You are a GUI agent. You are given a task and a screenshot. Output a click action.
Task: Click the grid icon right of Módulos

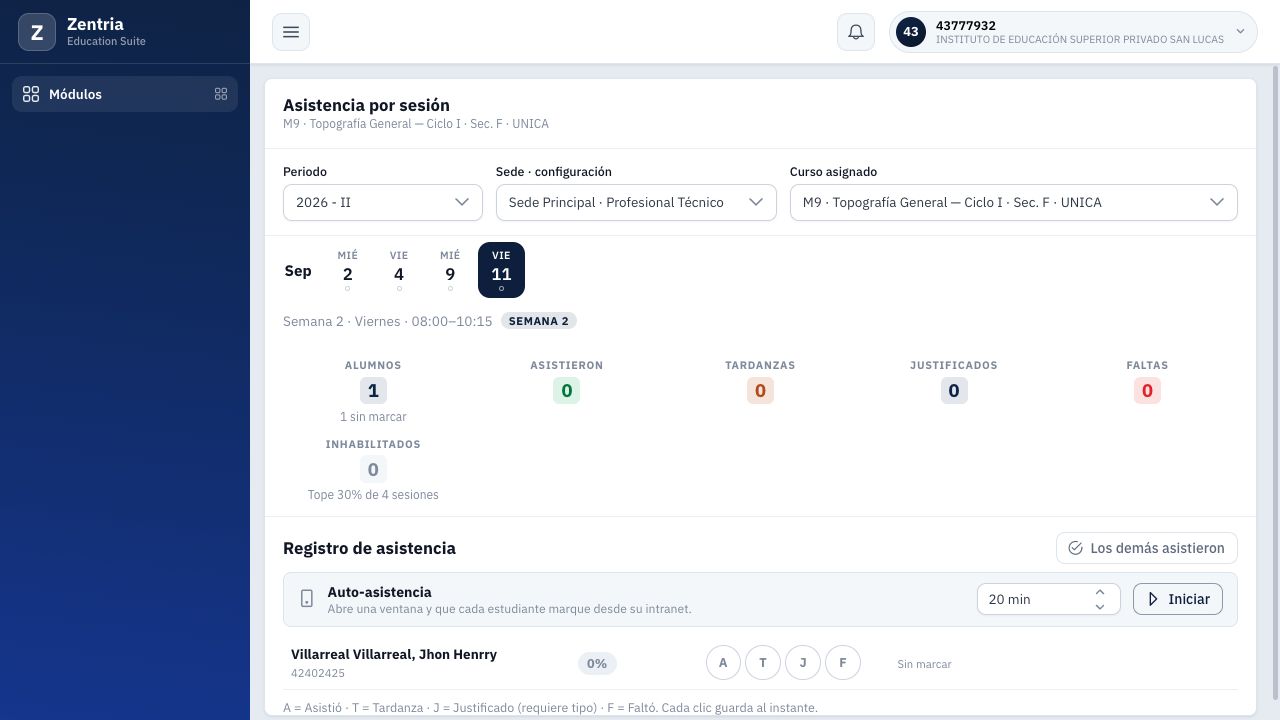point(221,94)
